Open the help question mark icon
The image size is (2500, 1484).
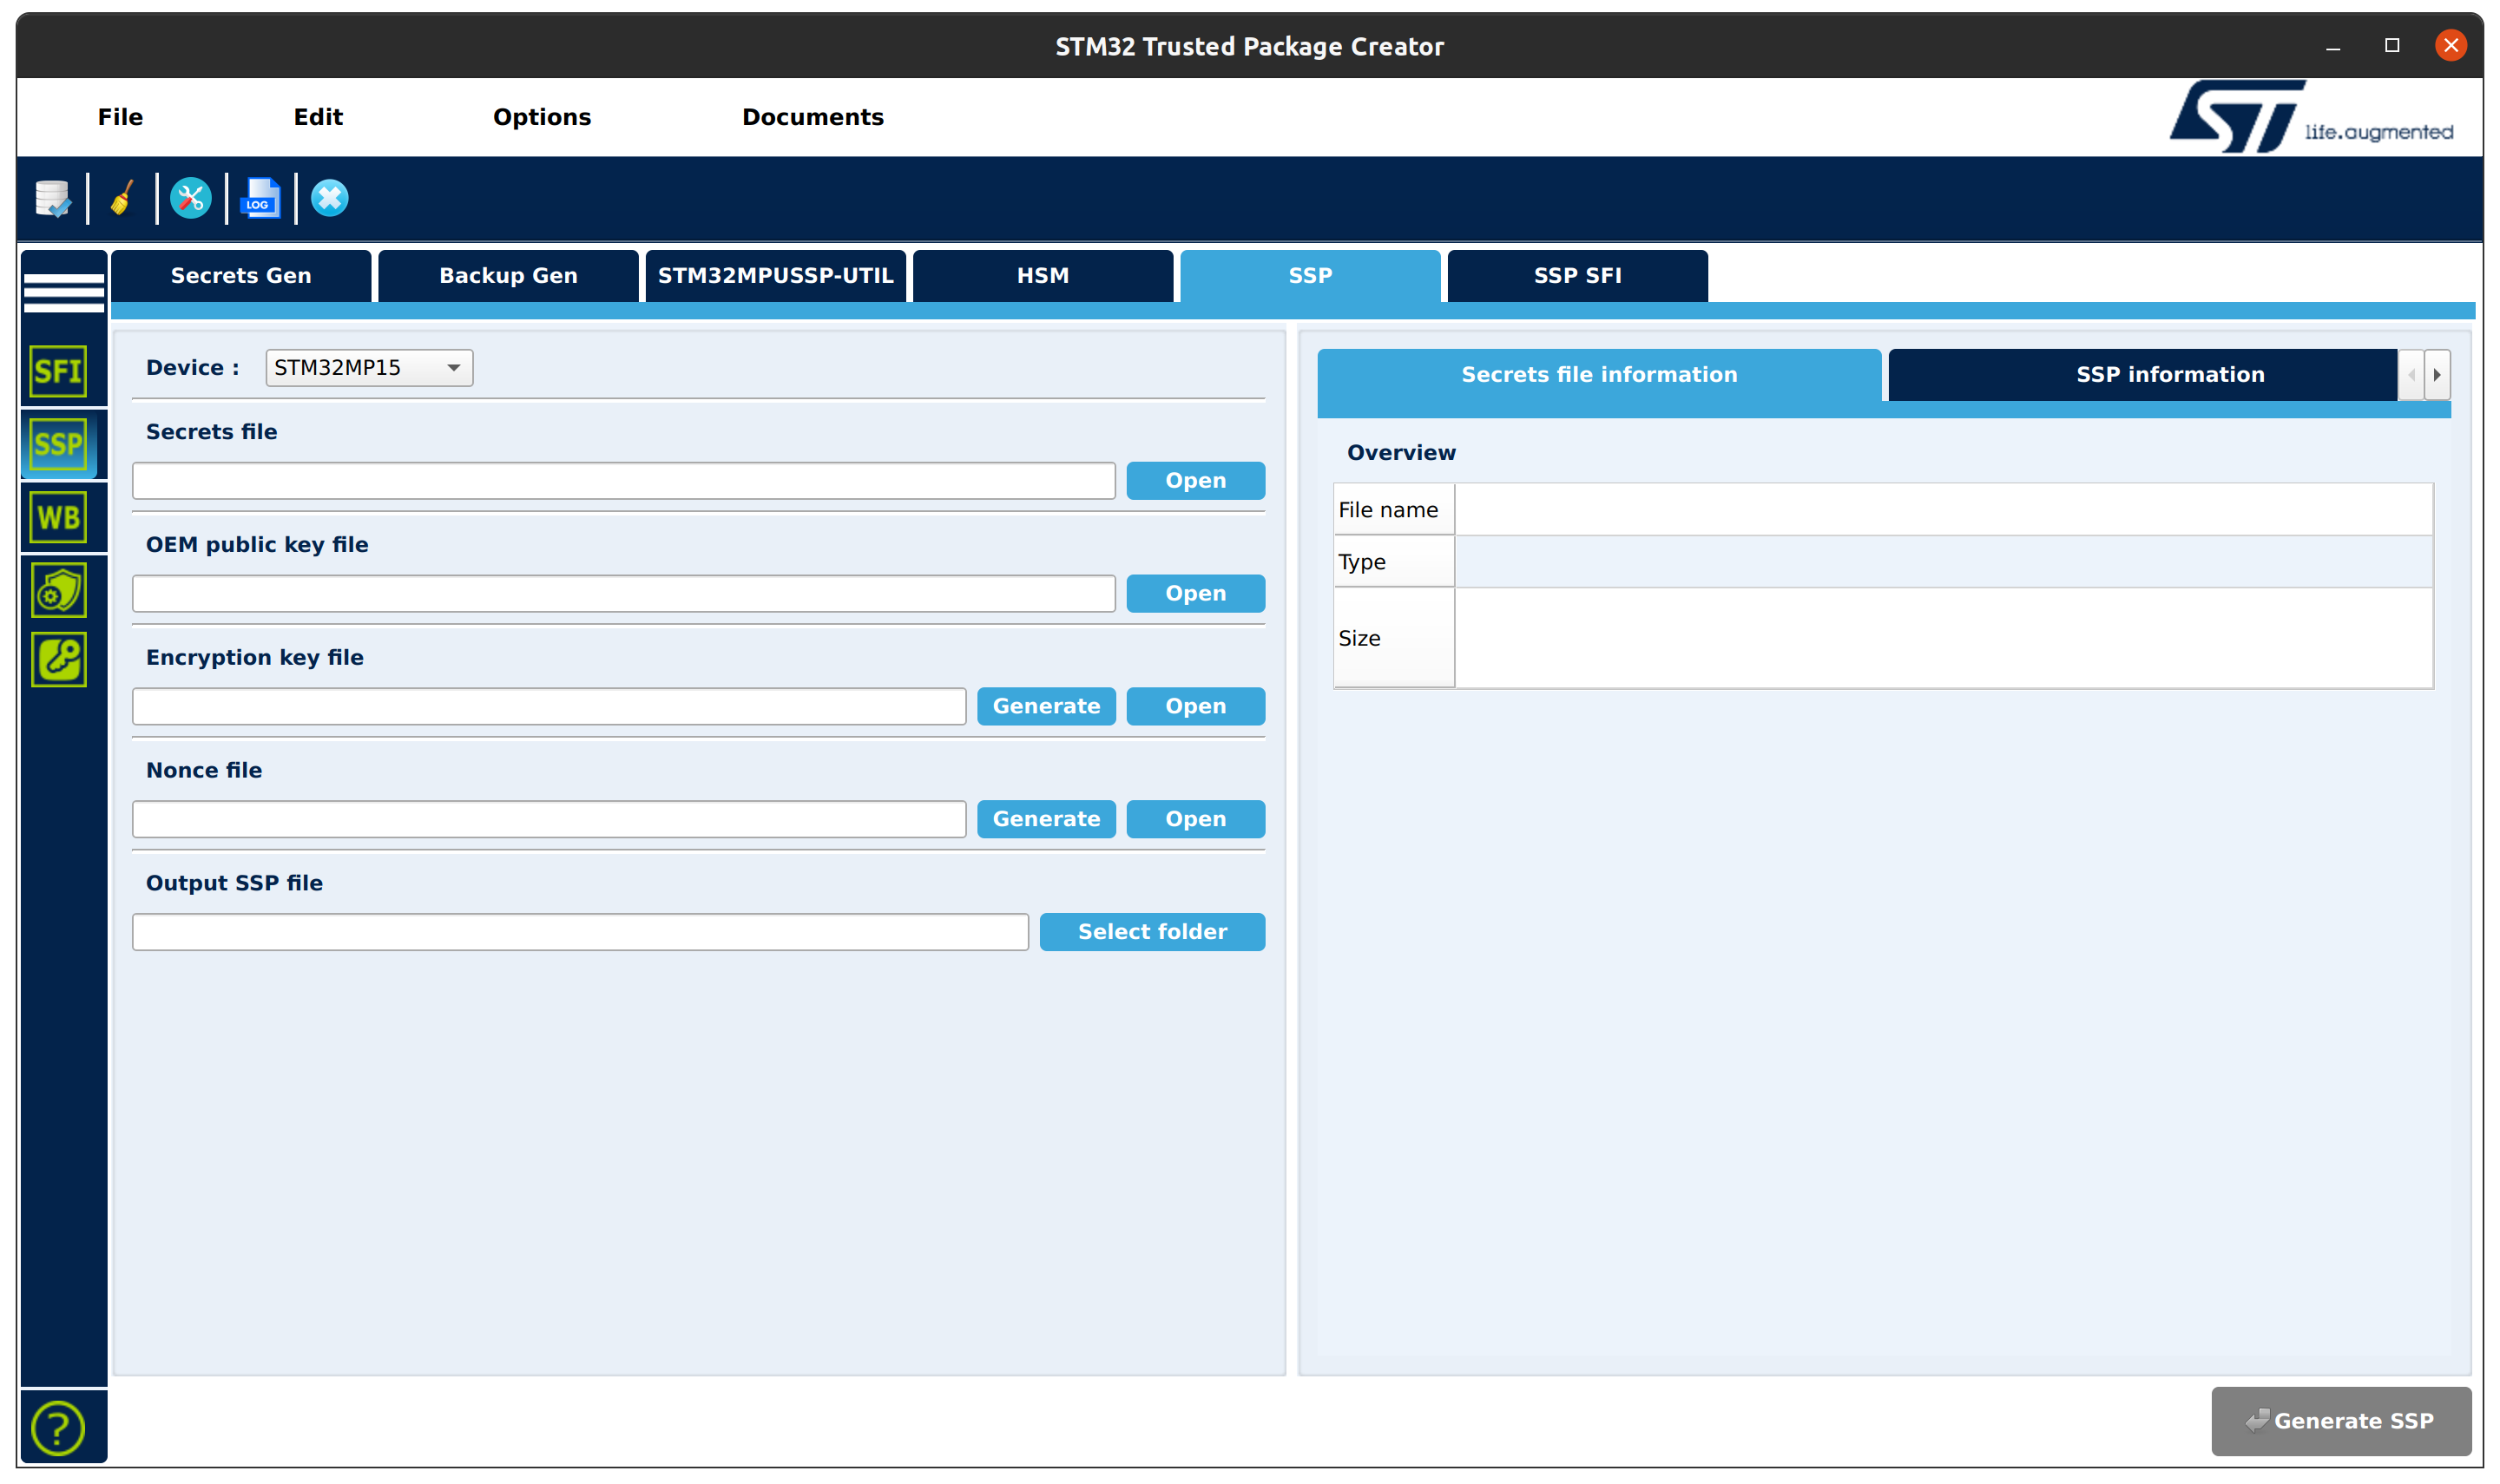(58, 1428)
